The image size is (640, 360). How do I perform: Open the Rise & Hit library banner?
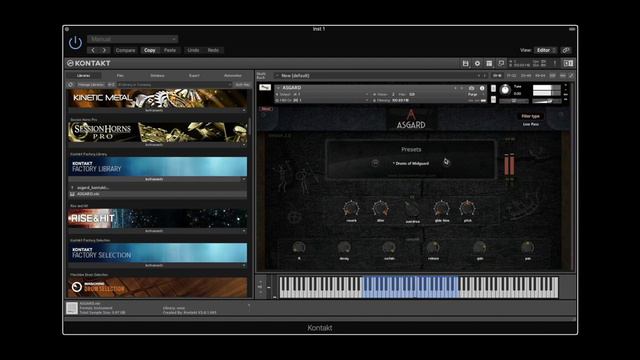(x=157, y=218)
